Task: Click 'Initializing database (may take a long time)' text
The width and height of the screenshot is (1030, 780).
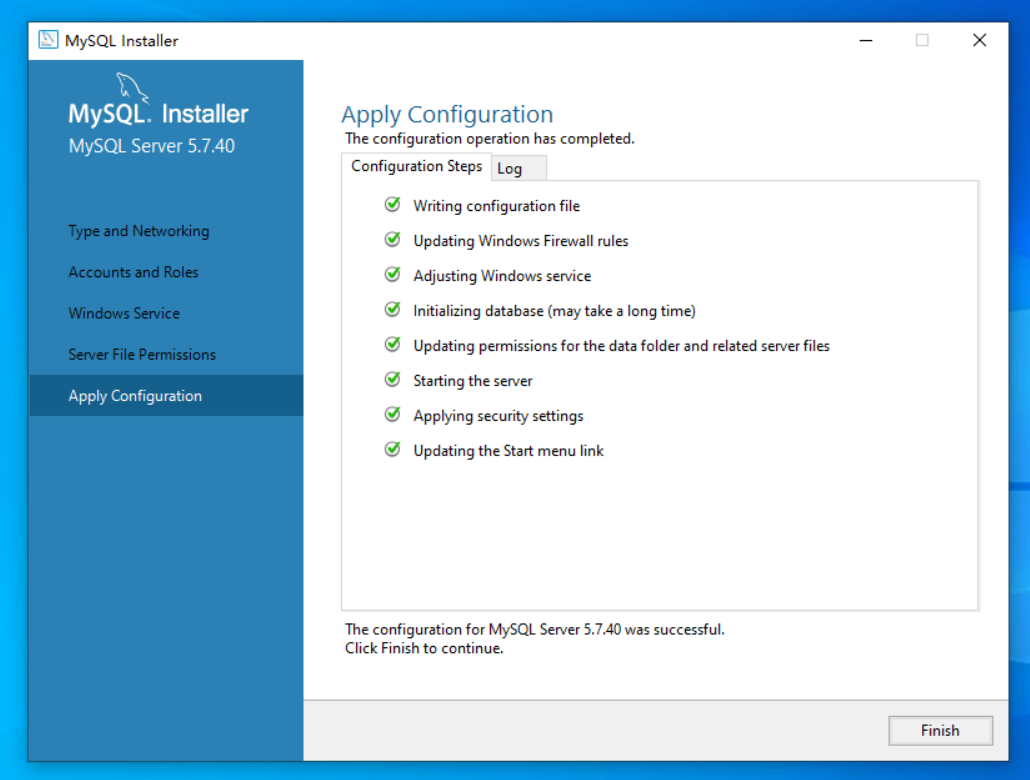Action: (554, 311)
